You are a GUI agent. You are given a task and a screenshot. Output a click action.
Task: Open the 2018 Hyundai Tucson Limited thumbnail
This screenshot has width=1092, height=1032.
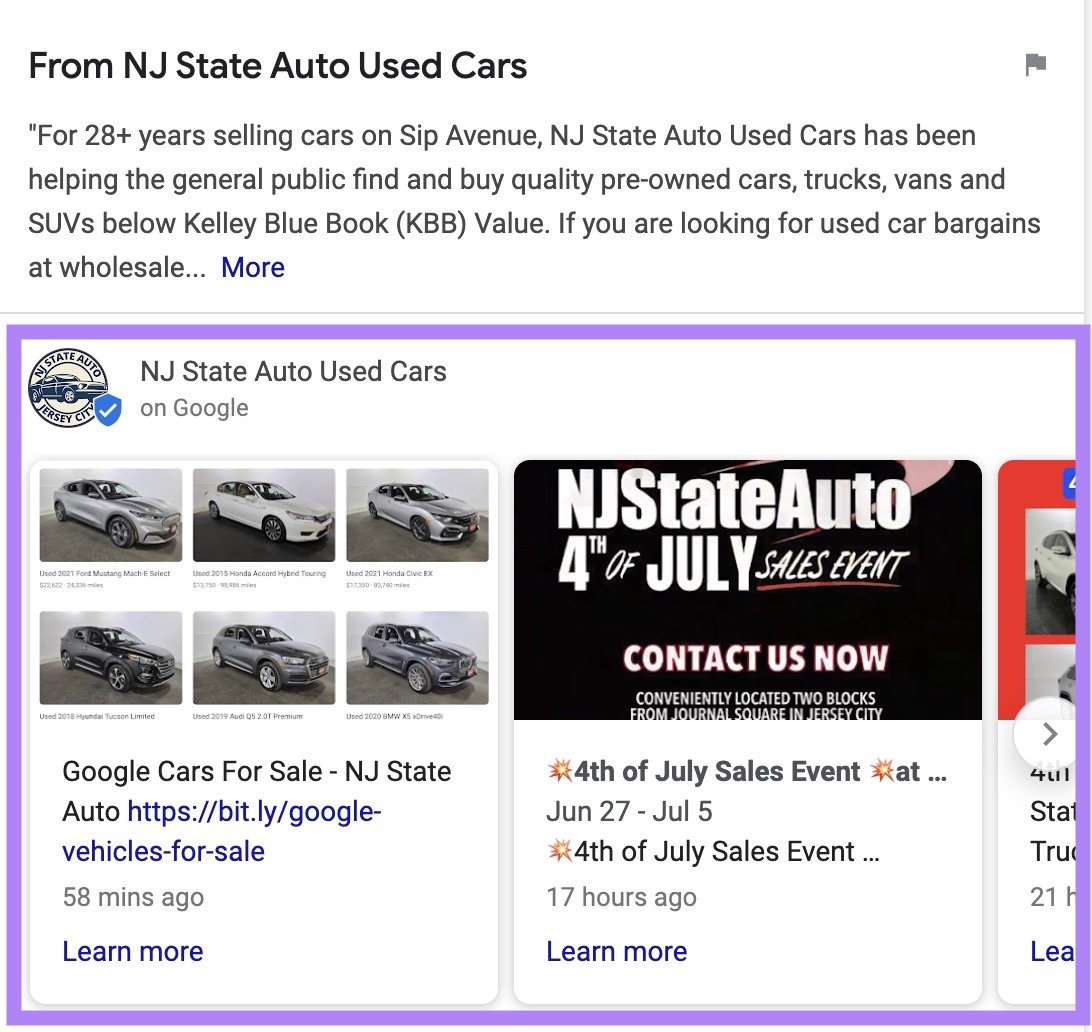110,657
